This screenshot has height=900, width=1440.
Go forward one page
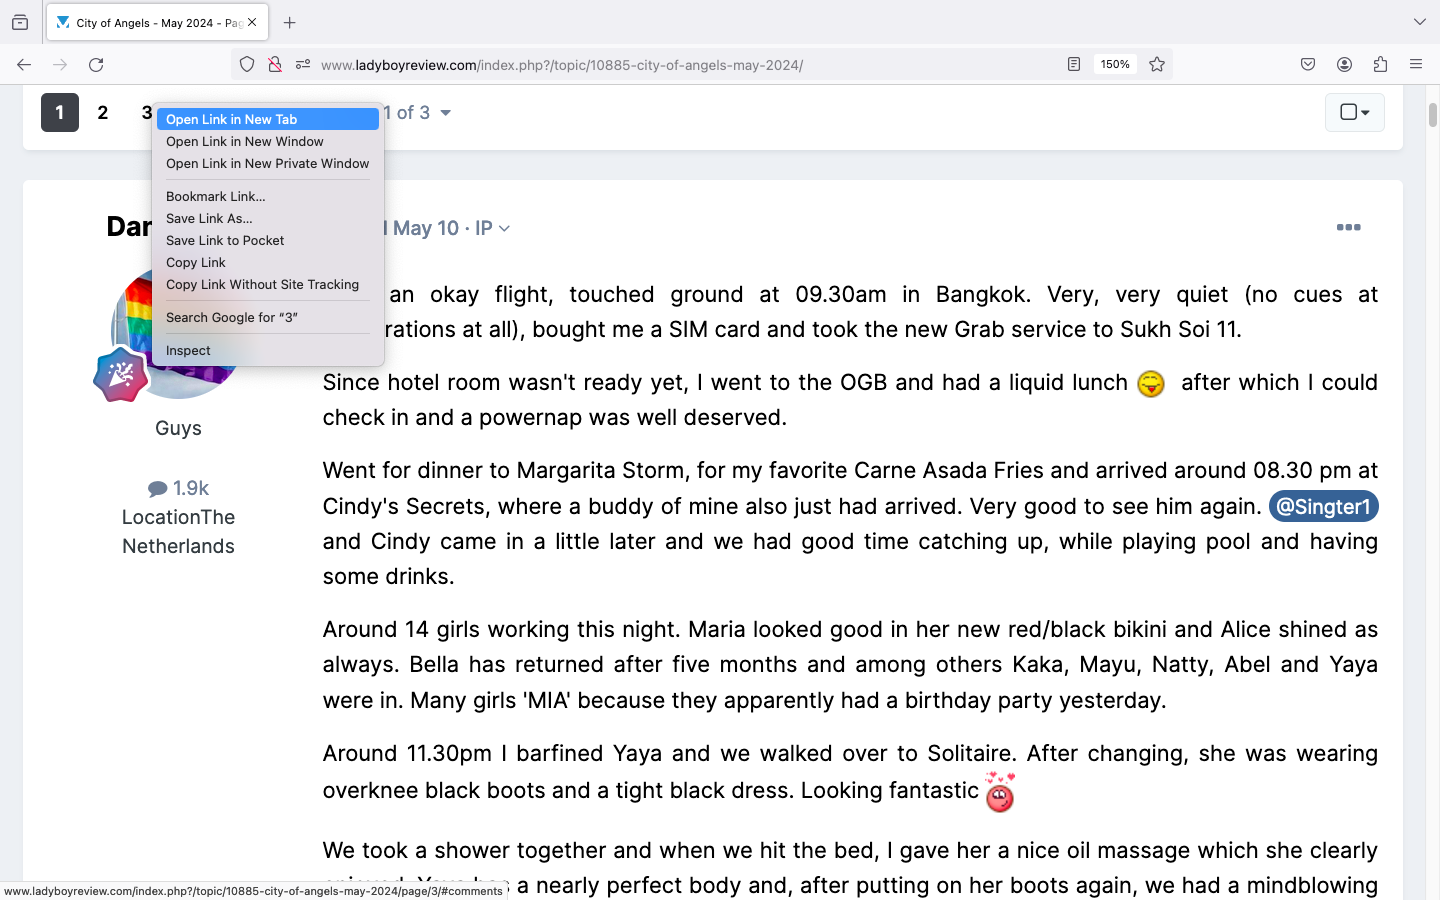coord(60,64)
